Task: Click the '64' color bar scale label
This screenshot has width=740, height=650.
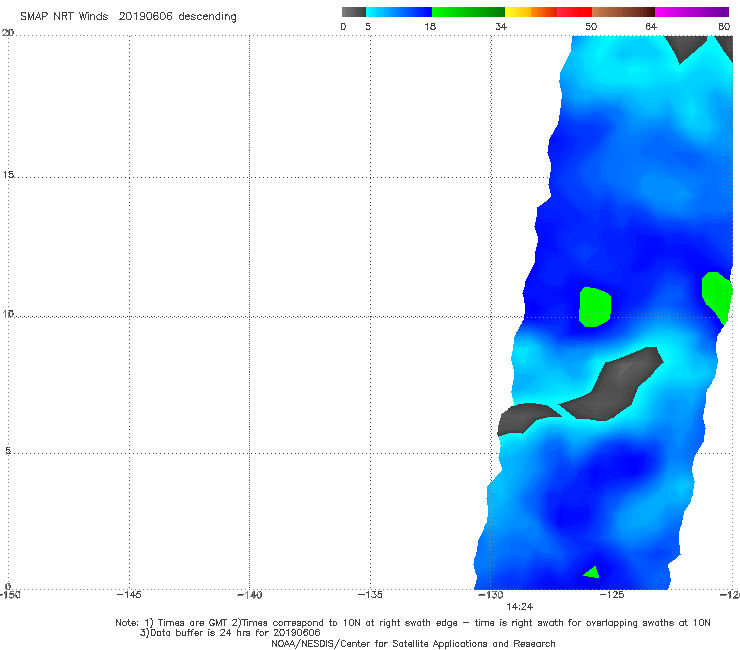Action: (651, 26)
